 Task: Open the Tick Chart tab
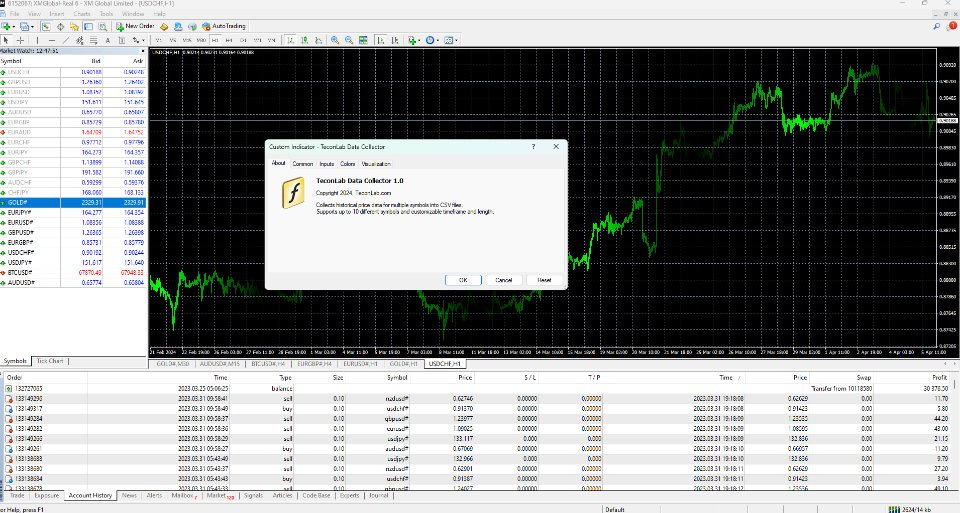[x=50, y=361]
